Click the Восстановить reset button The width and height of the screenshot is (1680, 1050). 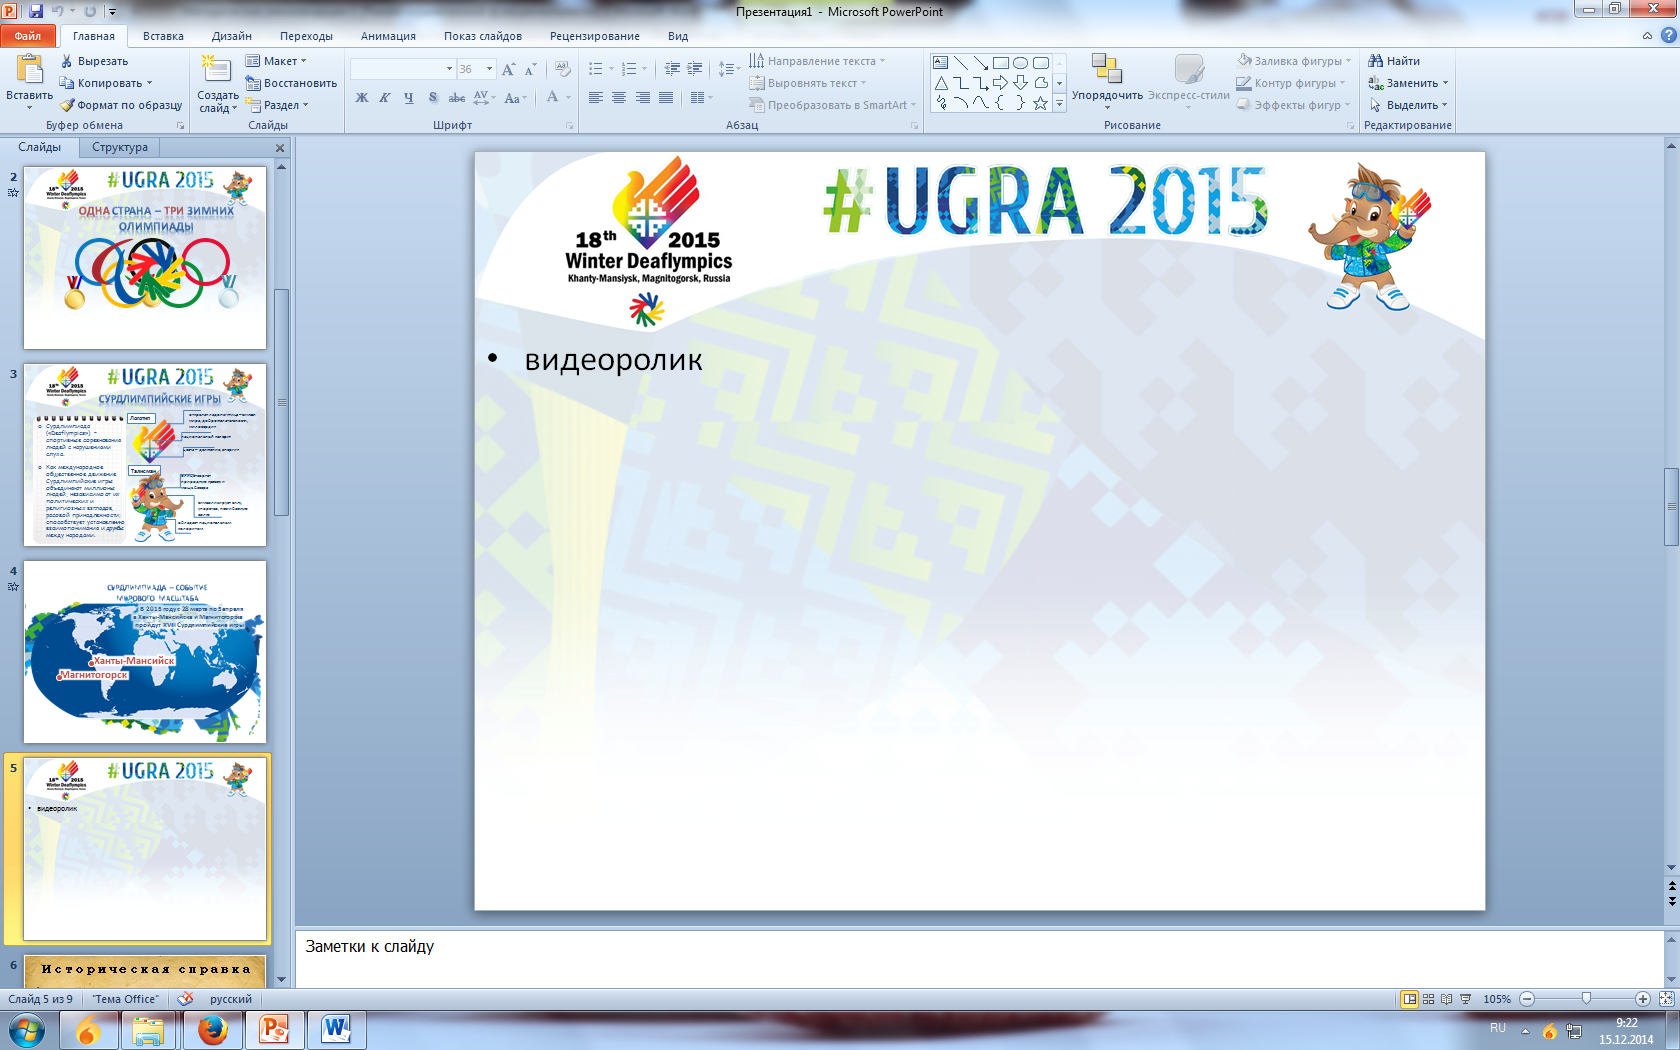(291, 83)
